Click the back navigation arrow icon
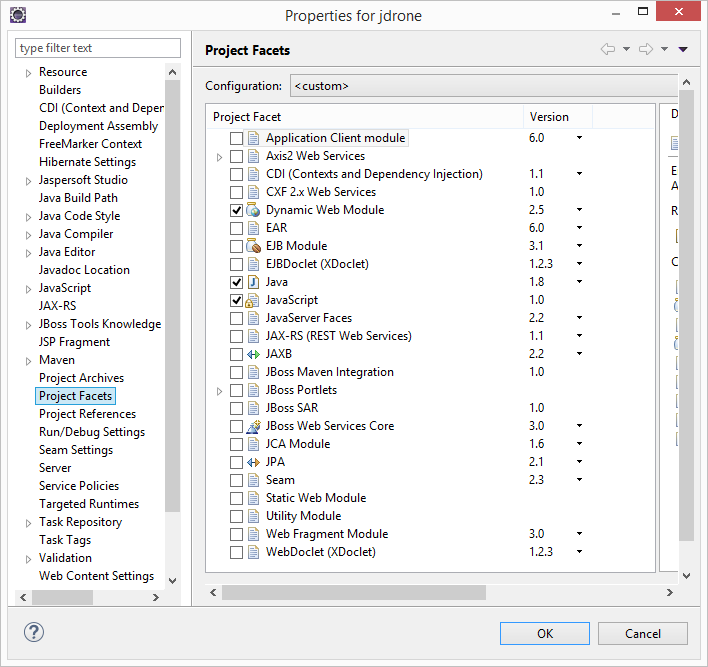The image size is (708, 667). 608,49
